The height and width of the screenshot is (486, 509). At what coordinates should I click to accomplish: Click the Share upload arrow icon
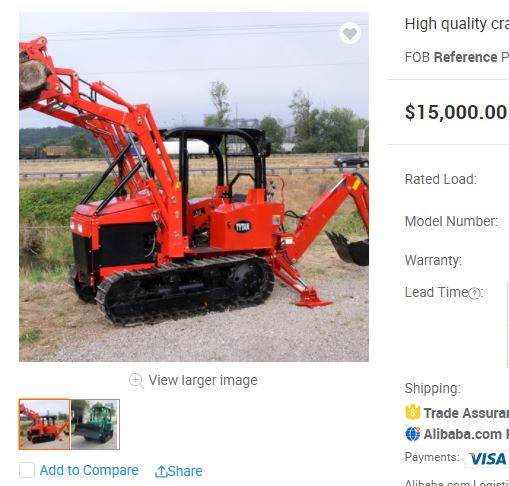coord(161,471)
